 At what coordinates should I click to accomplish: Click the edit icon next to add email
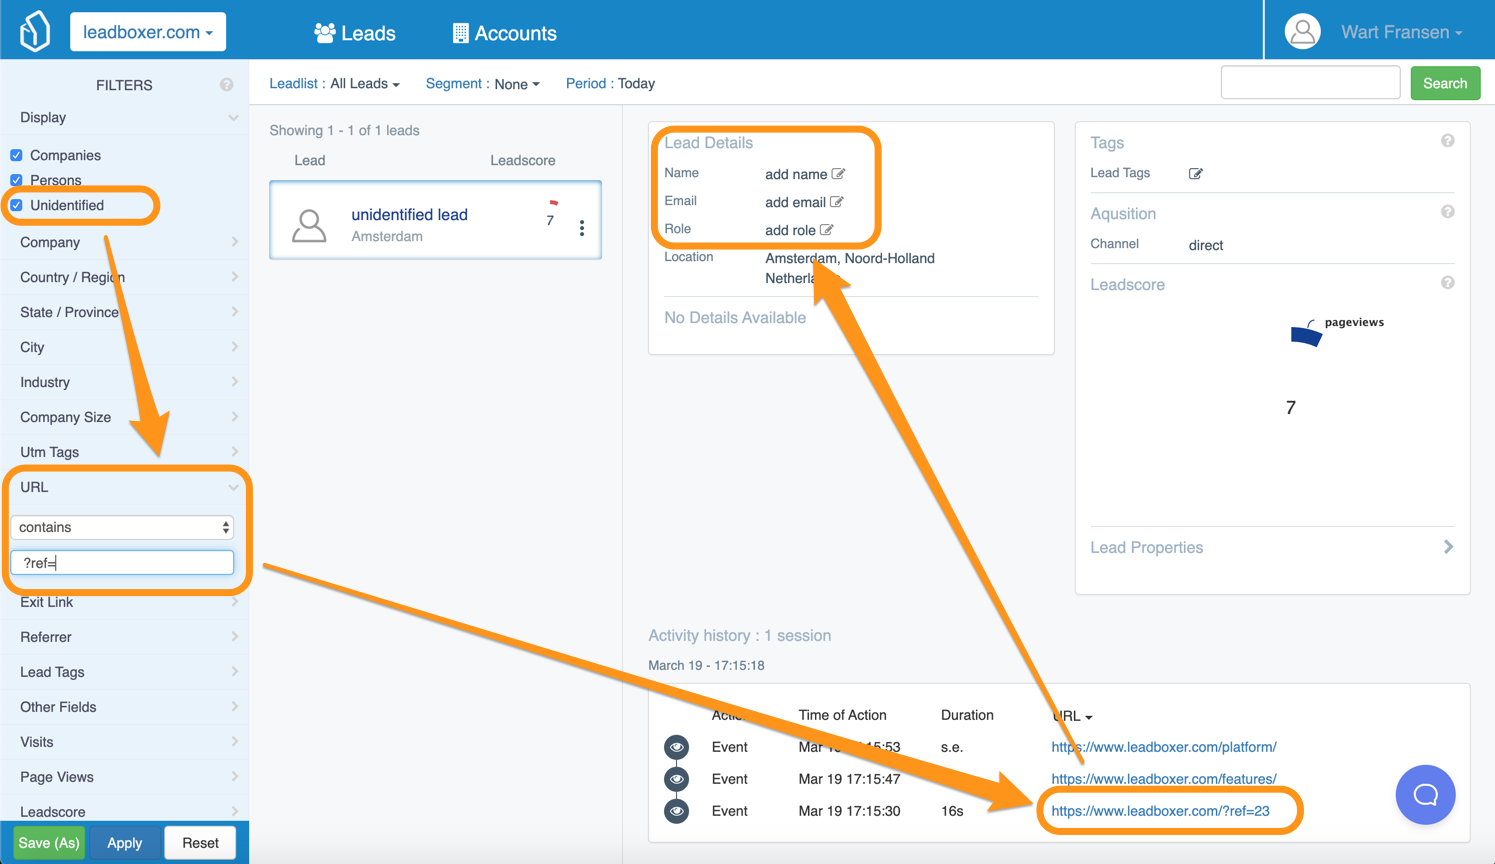tap(836, 202)
